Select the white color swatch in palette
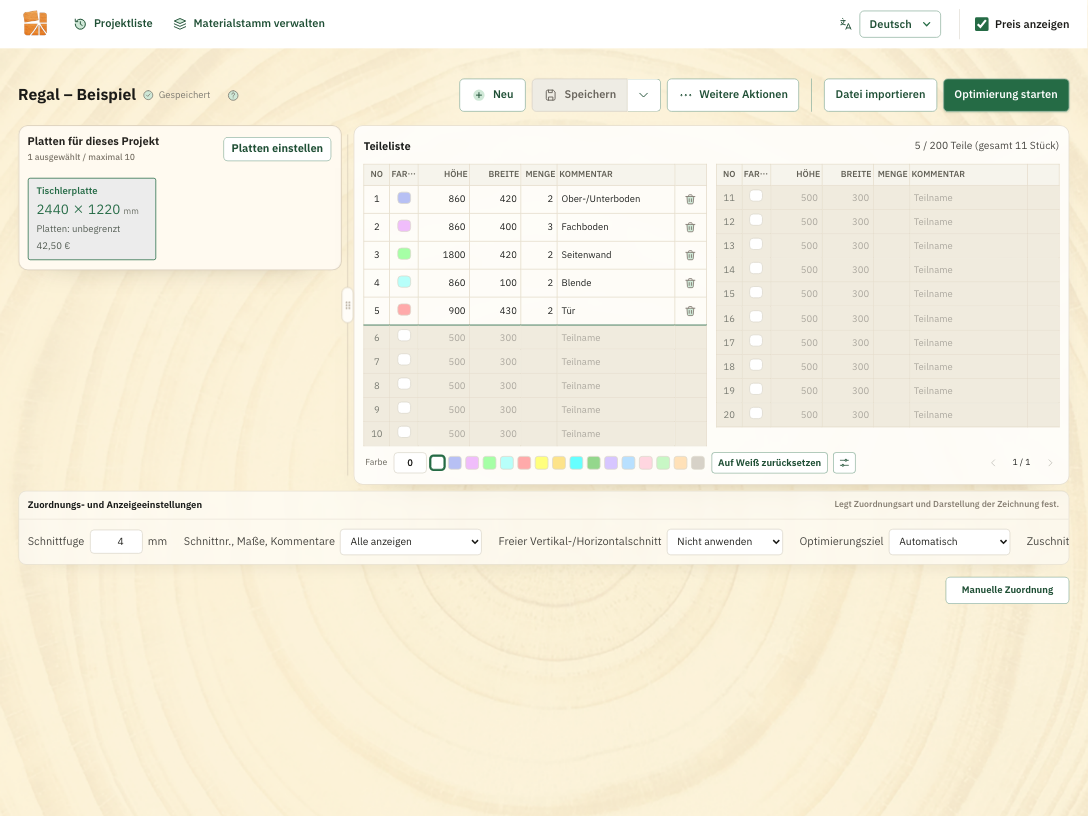This screenshot has height=816, width=1088. coord(437,463)
